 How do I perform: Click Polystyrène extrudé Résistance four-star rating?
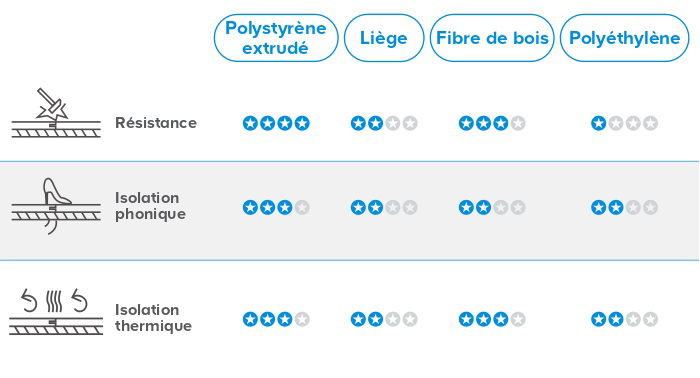coord(276,123)
